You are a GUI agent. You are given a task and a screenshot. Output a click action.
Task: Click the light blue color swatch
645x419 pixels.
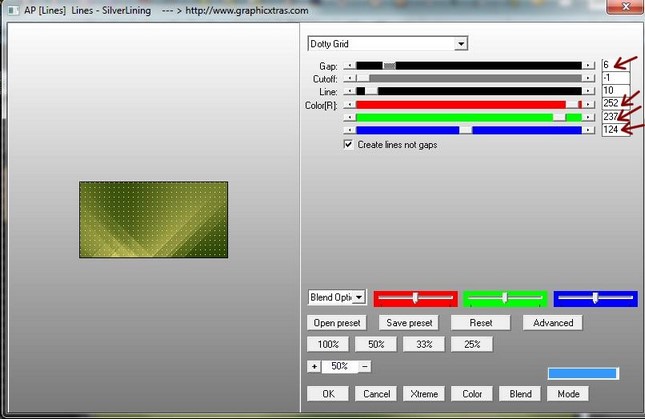click(x=582, y=373)
